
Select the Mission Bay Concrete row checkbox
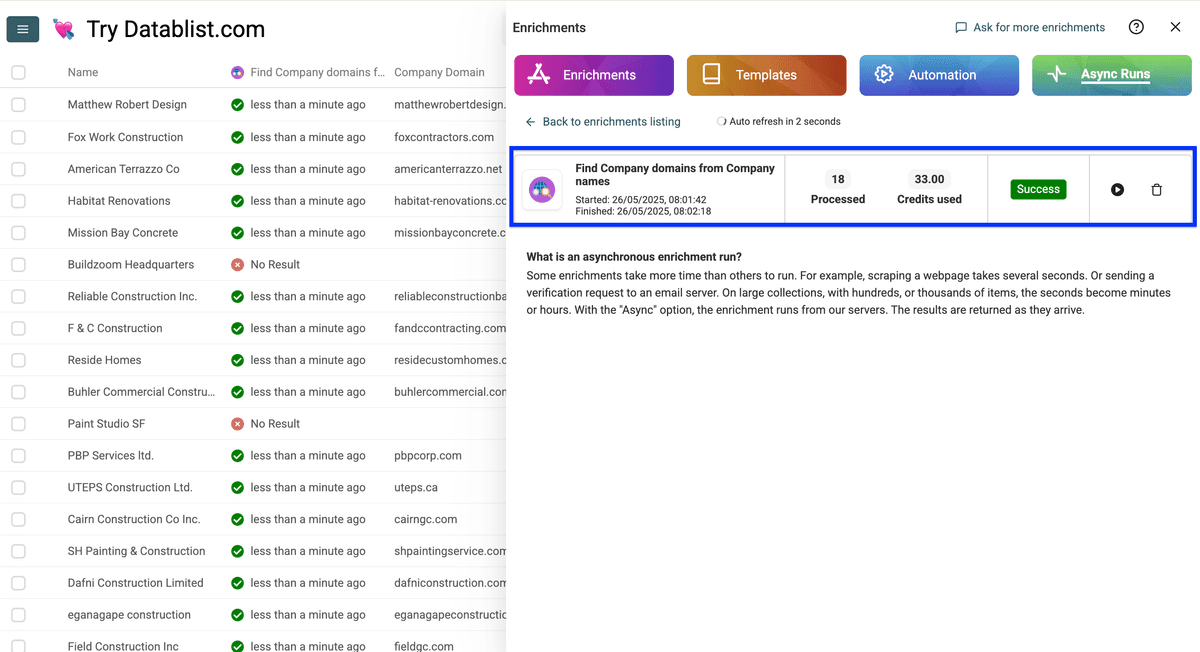[x=18, y=233]
